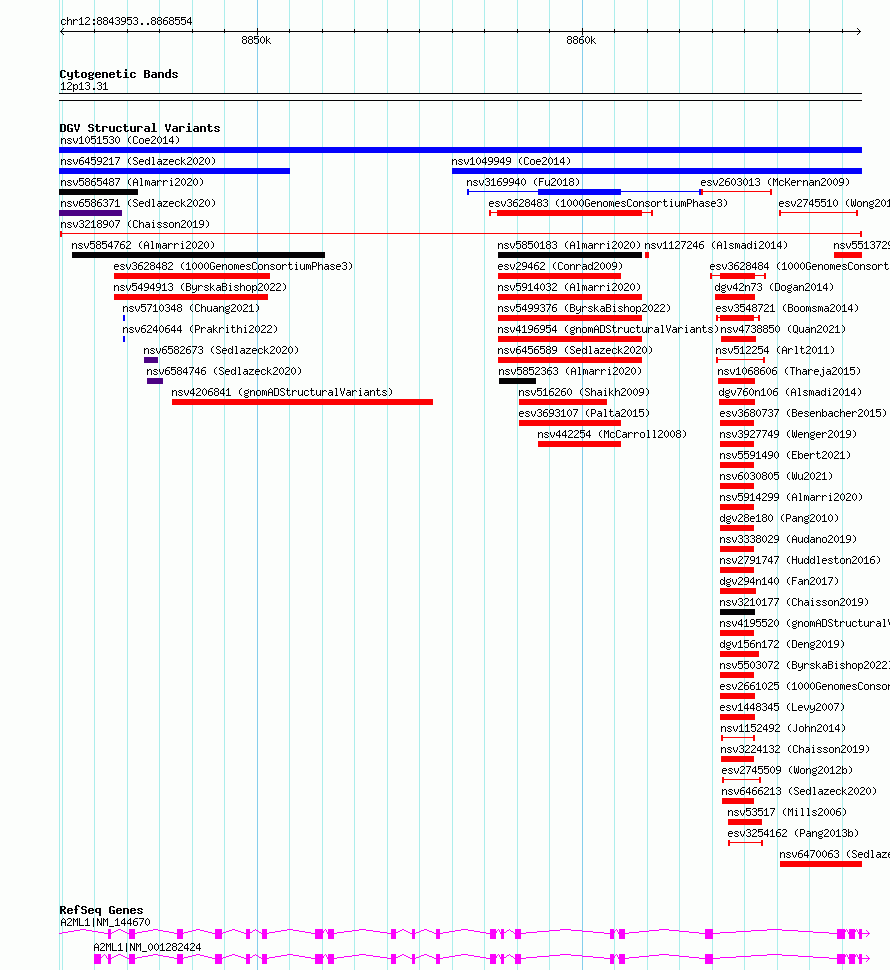Open nsv3338029 (Audano2019) variant

789,540
